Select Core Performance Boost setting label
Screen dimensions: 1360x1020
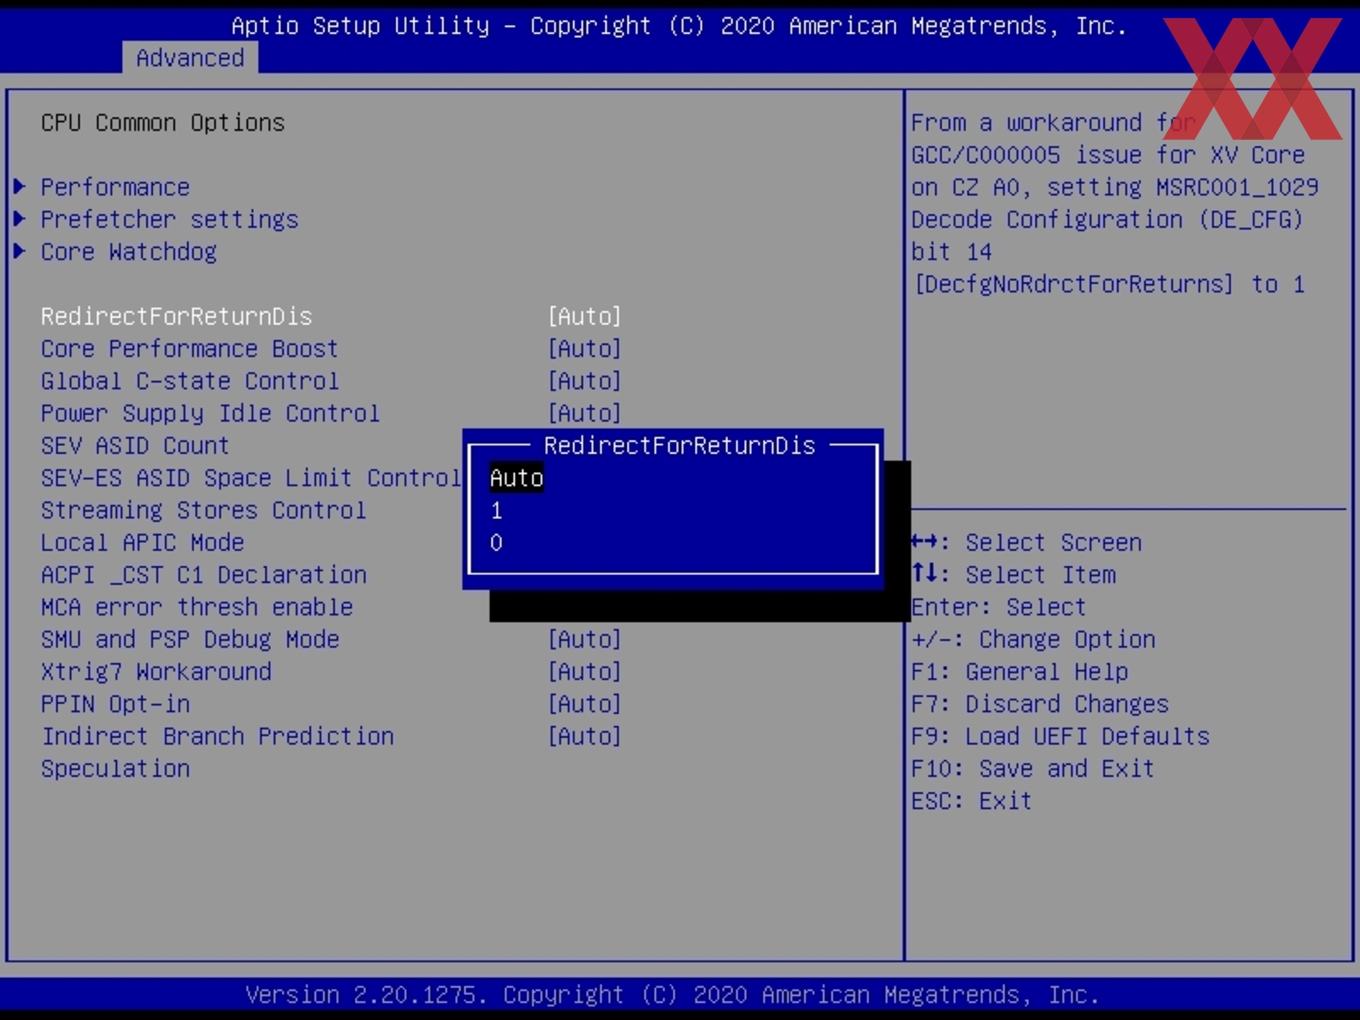189,348
